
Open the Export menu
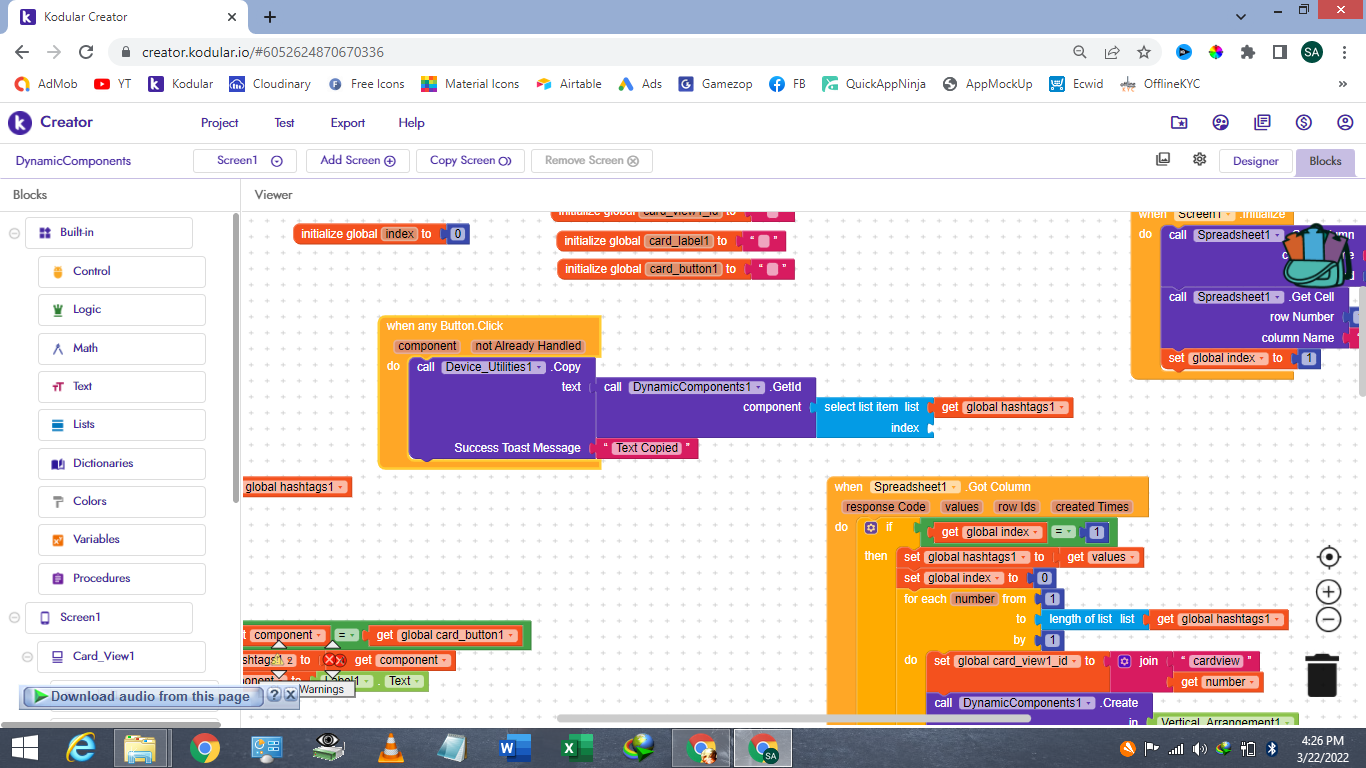point(348,122)
